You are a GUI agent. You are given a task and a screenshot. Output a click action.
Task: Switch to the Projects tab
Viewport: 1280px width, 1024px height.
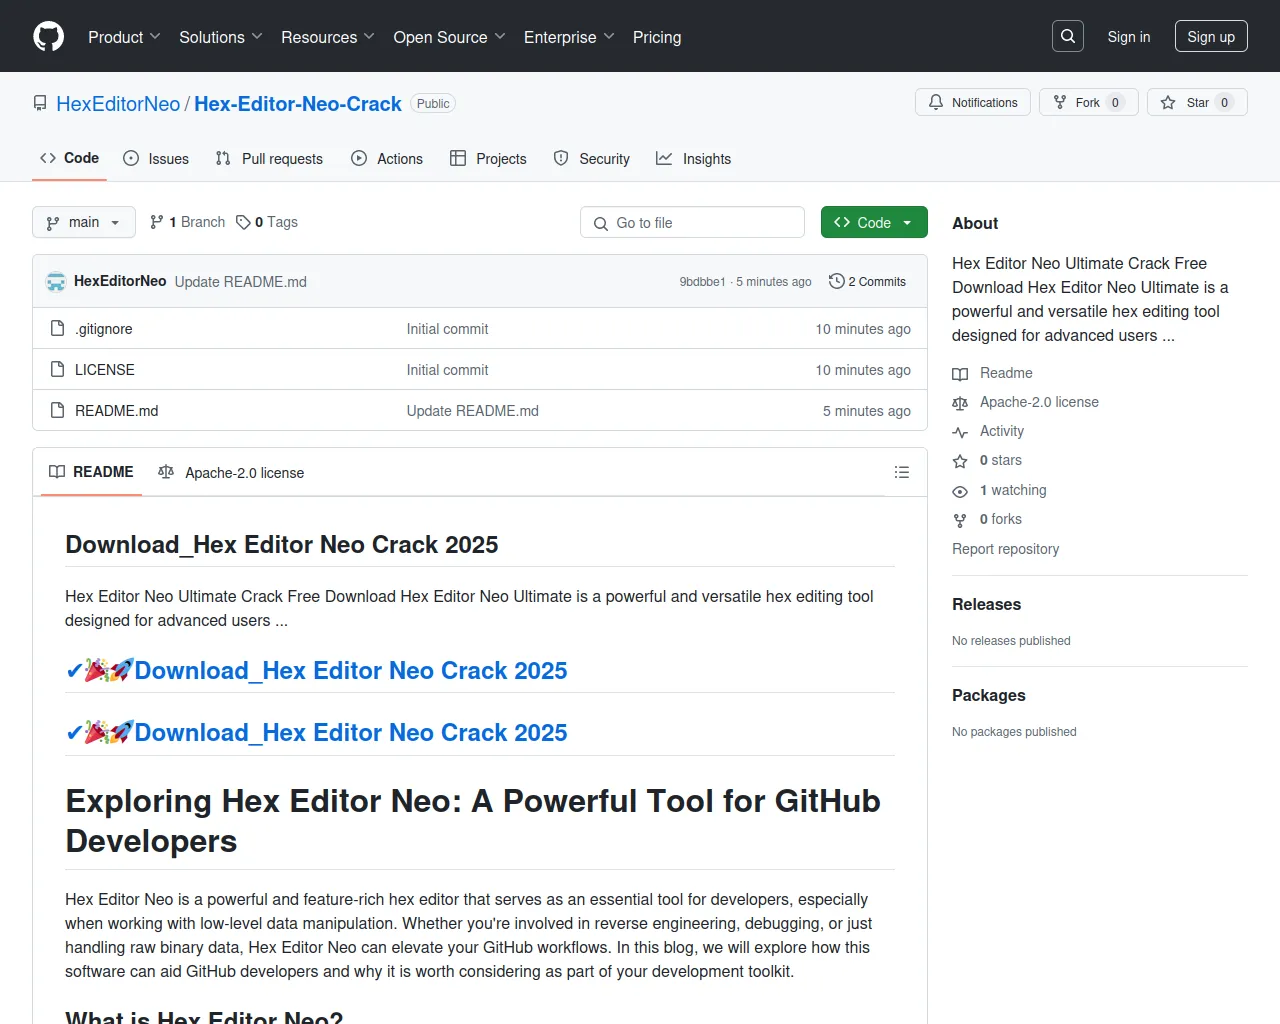[488, 158]
